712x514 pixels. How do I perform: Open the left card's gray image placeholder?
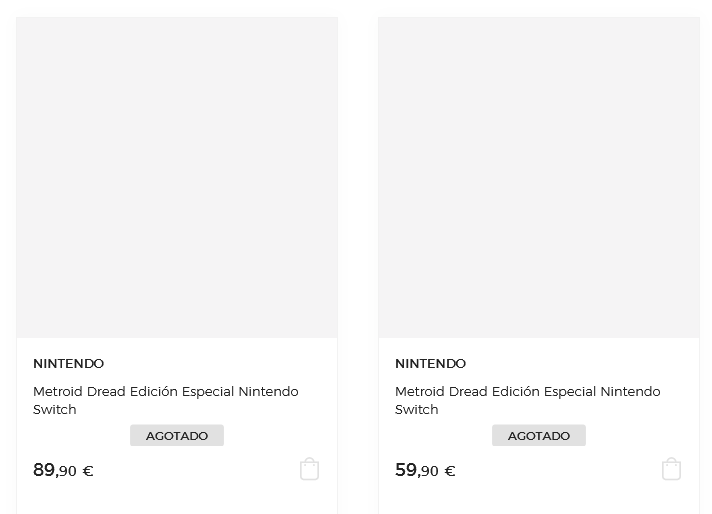pos(177,177)
